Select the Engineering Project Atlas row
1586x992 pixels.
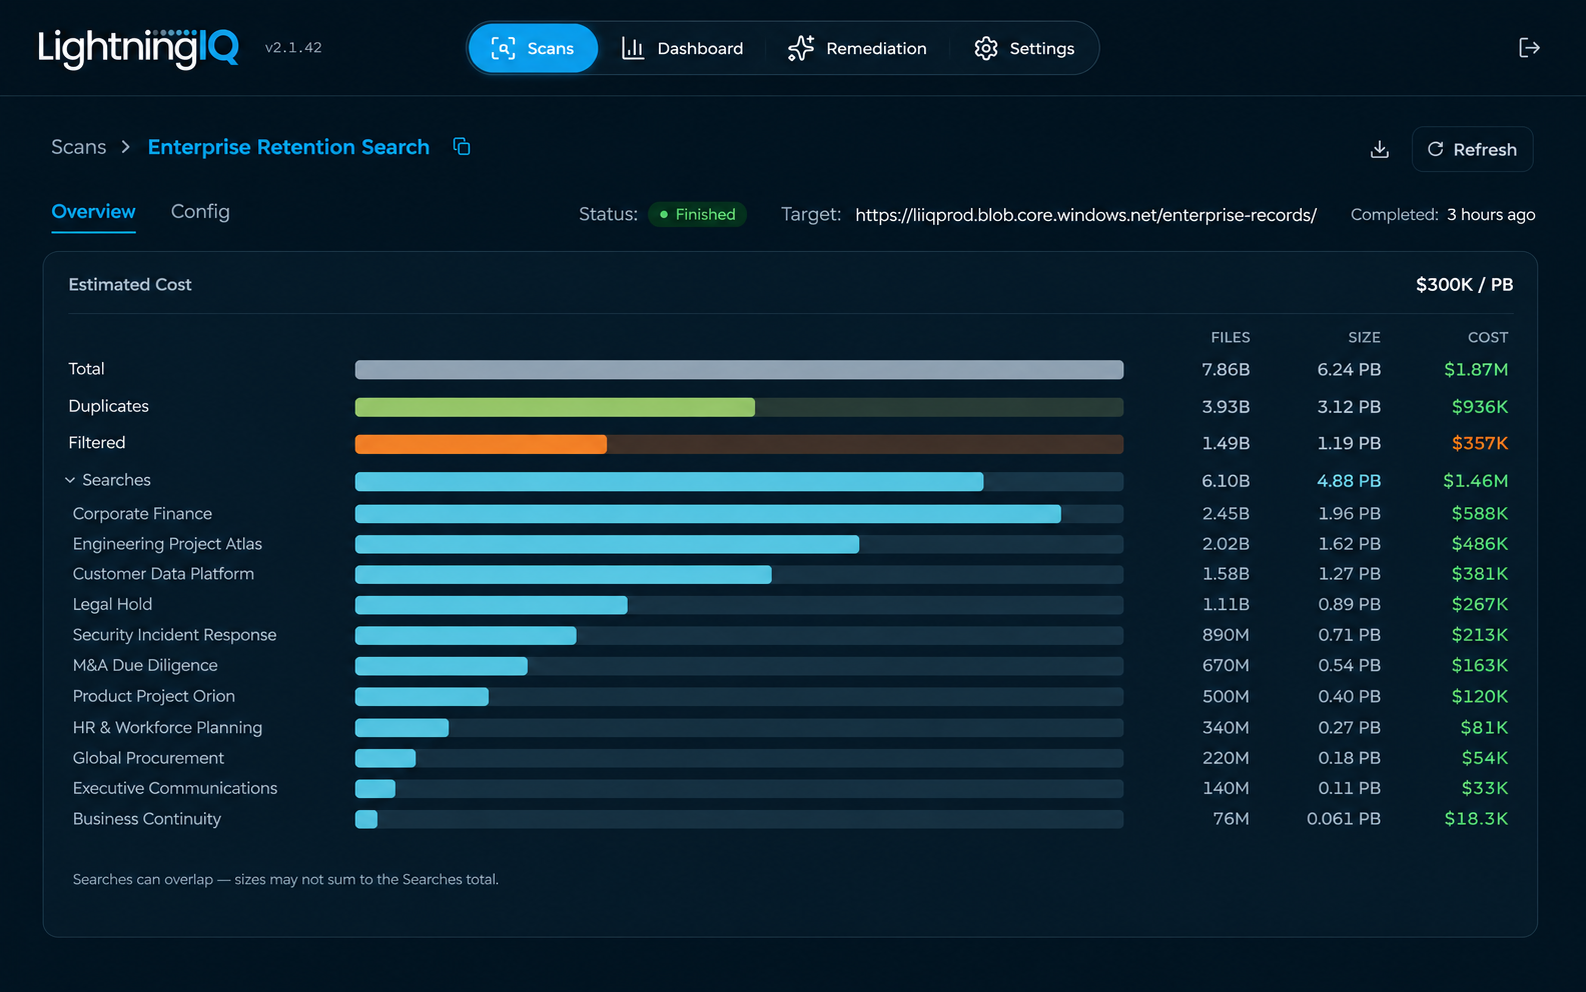click(790, 544)
